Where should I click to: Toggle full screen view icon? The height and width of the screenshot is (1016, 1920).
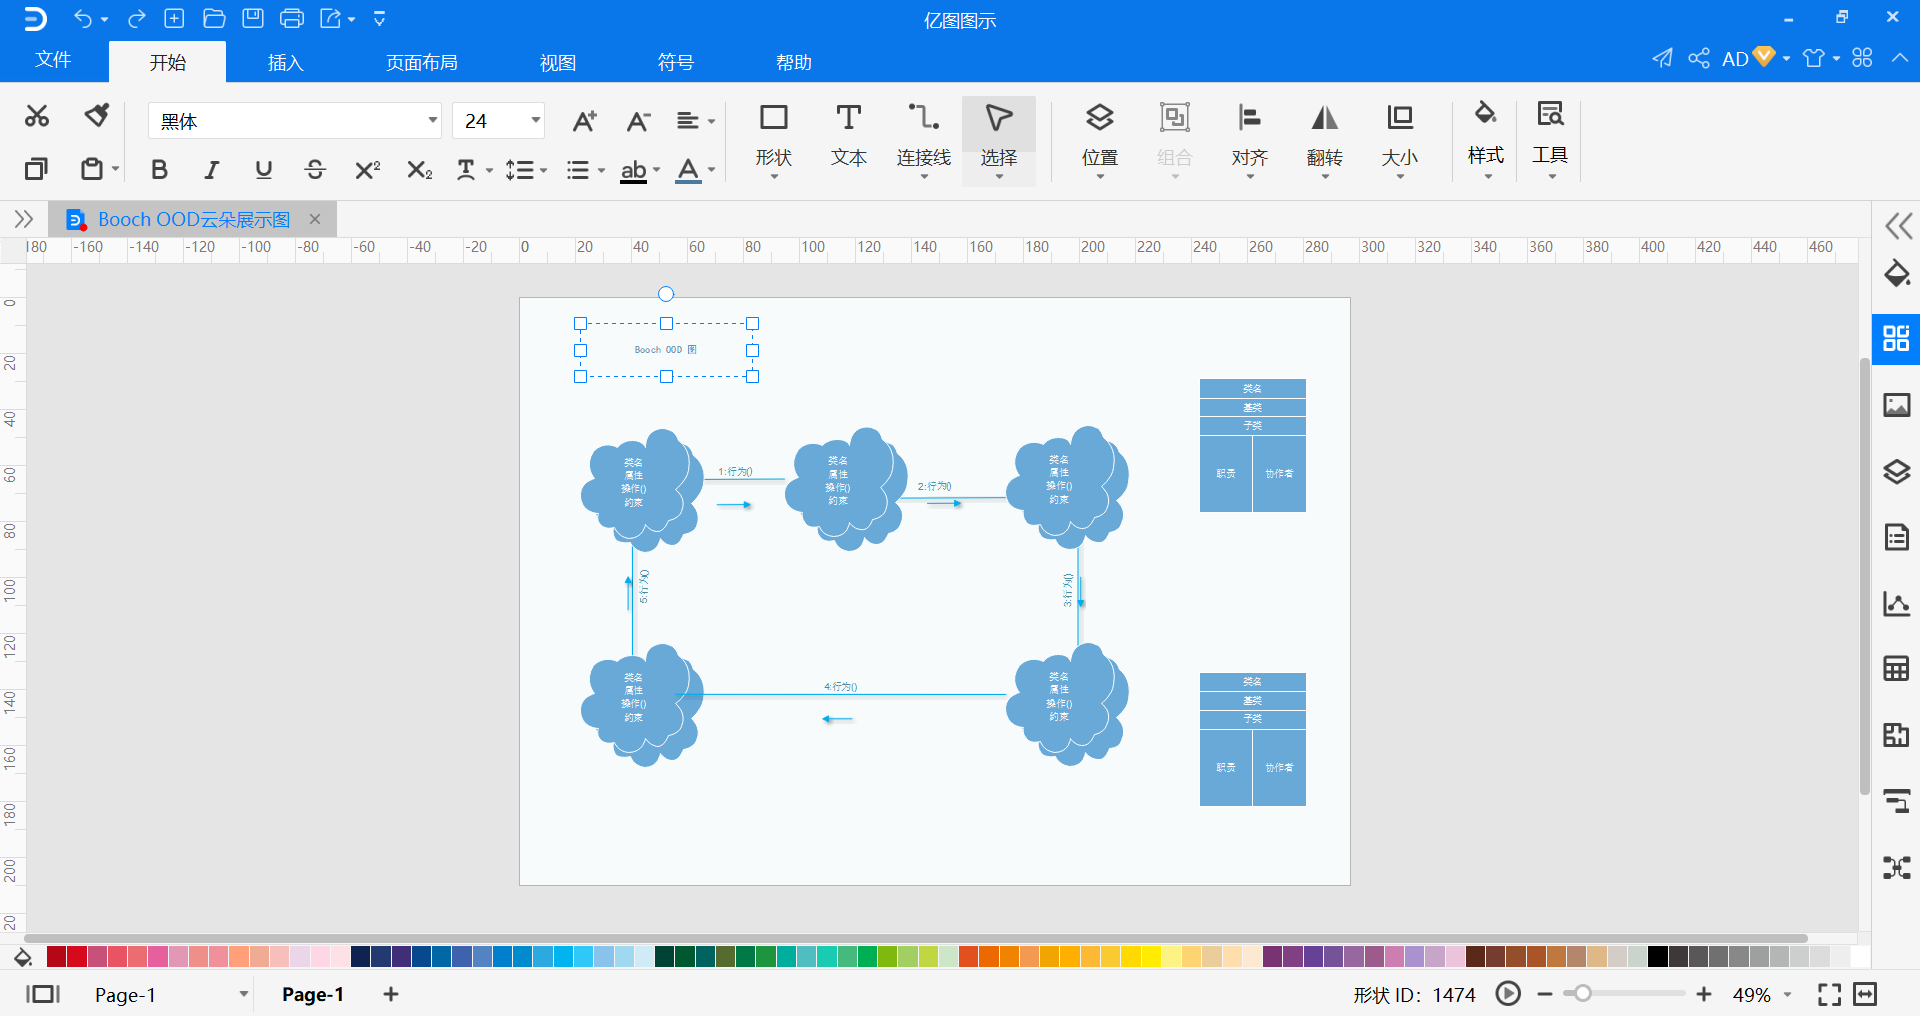1829,994
